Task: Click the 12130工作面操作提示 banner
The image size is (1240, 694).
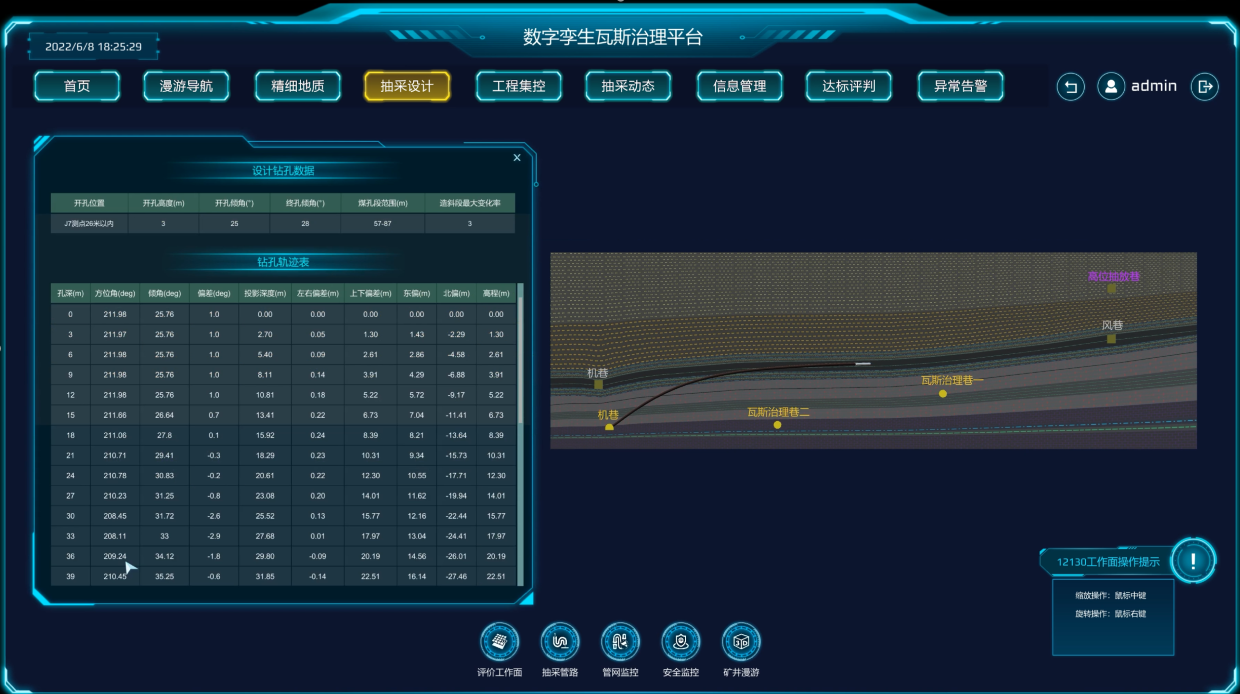Action: coord(1108,562)
